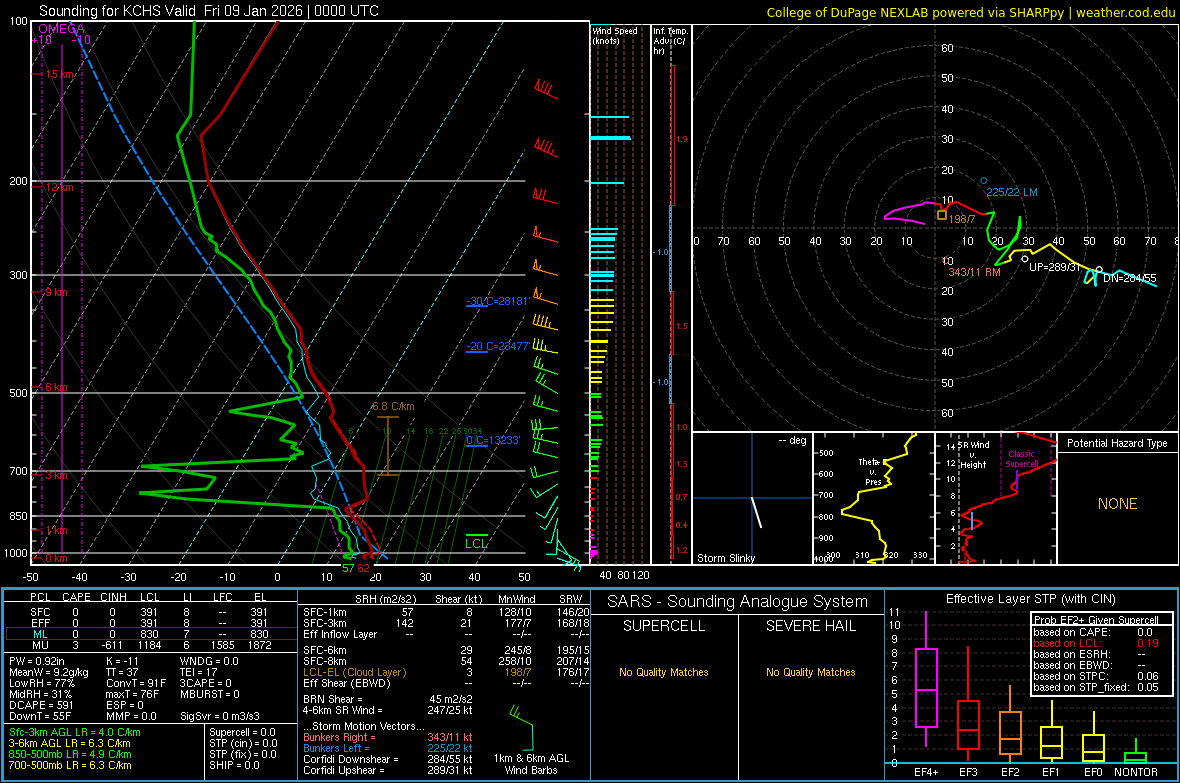Click the Potential Hazard Type header

[1117, 443]
